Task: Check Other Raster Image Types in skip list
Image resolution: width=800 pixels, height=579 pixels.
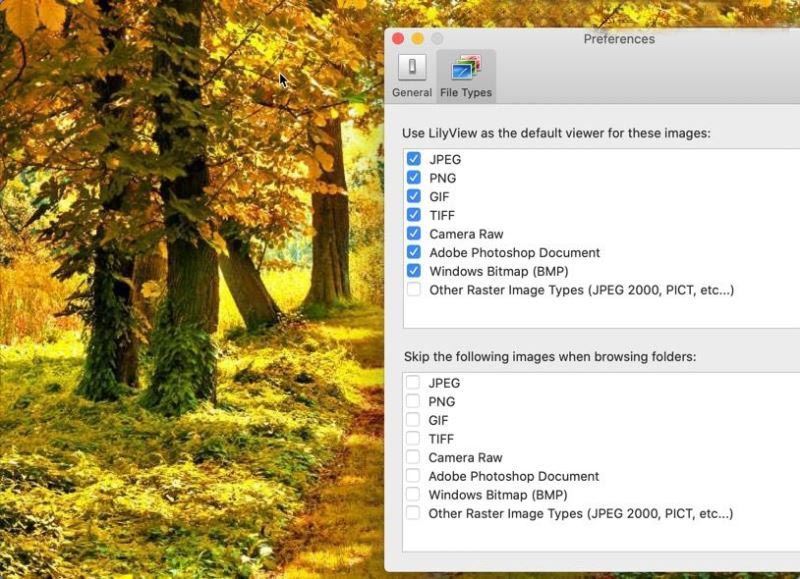Action: [413, 513]
